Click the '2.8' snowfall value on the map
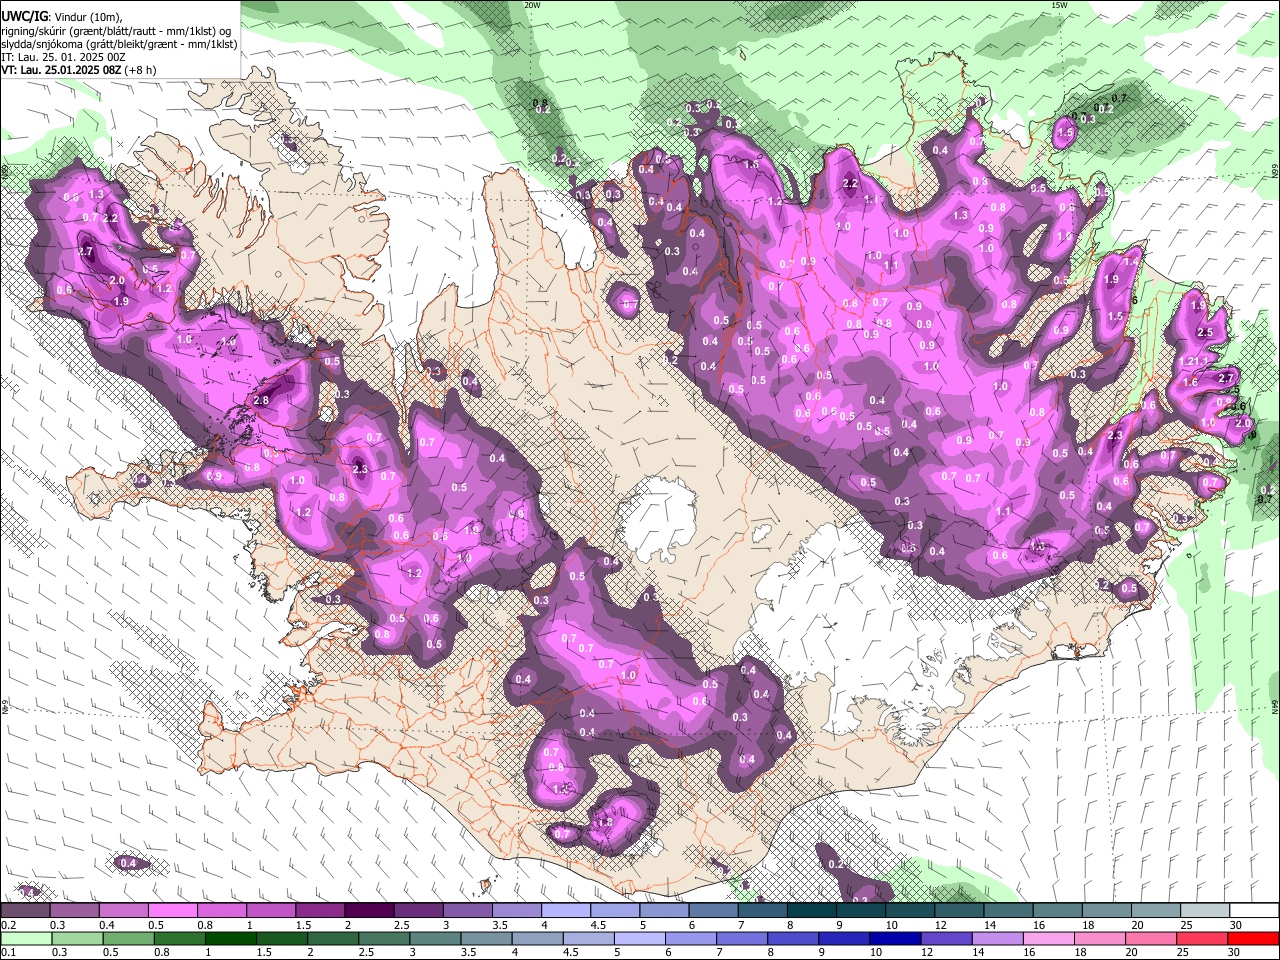Screen dimensions: 1280x960 (x=261, y=400)
